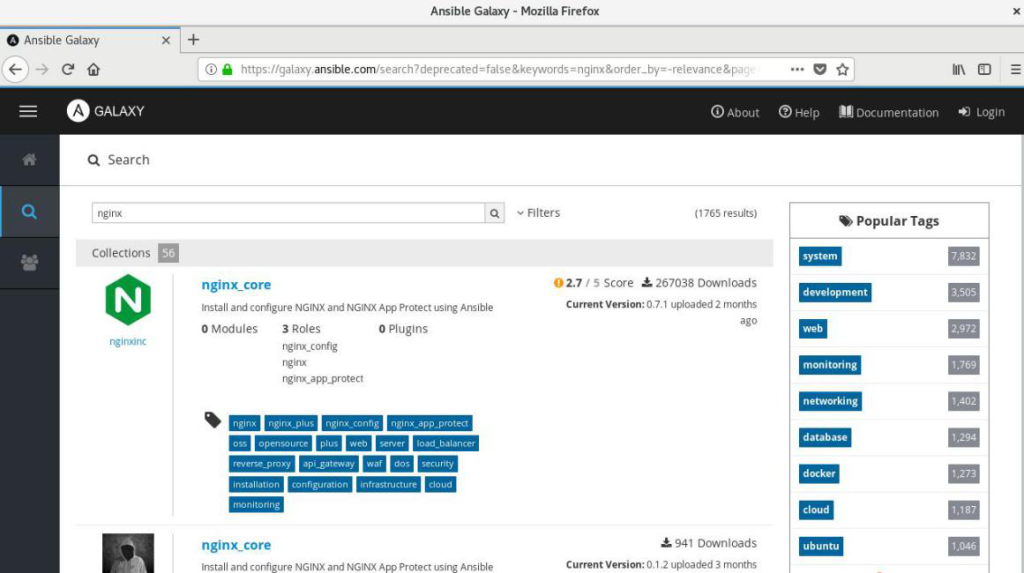Open the Help menu
The width and height of the screenshot is (1024, 573).
799,112
